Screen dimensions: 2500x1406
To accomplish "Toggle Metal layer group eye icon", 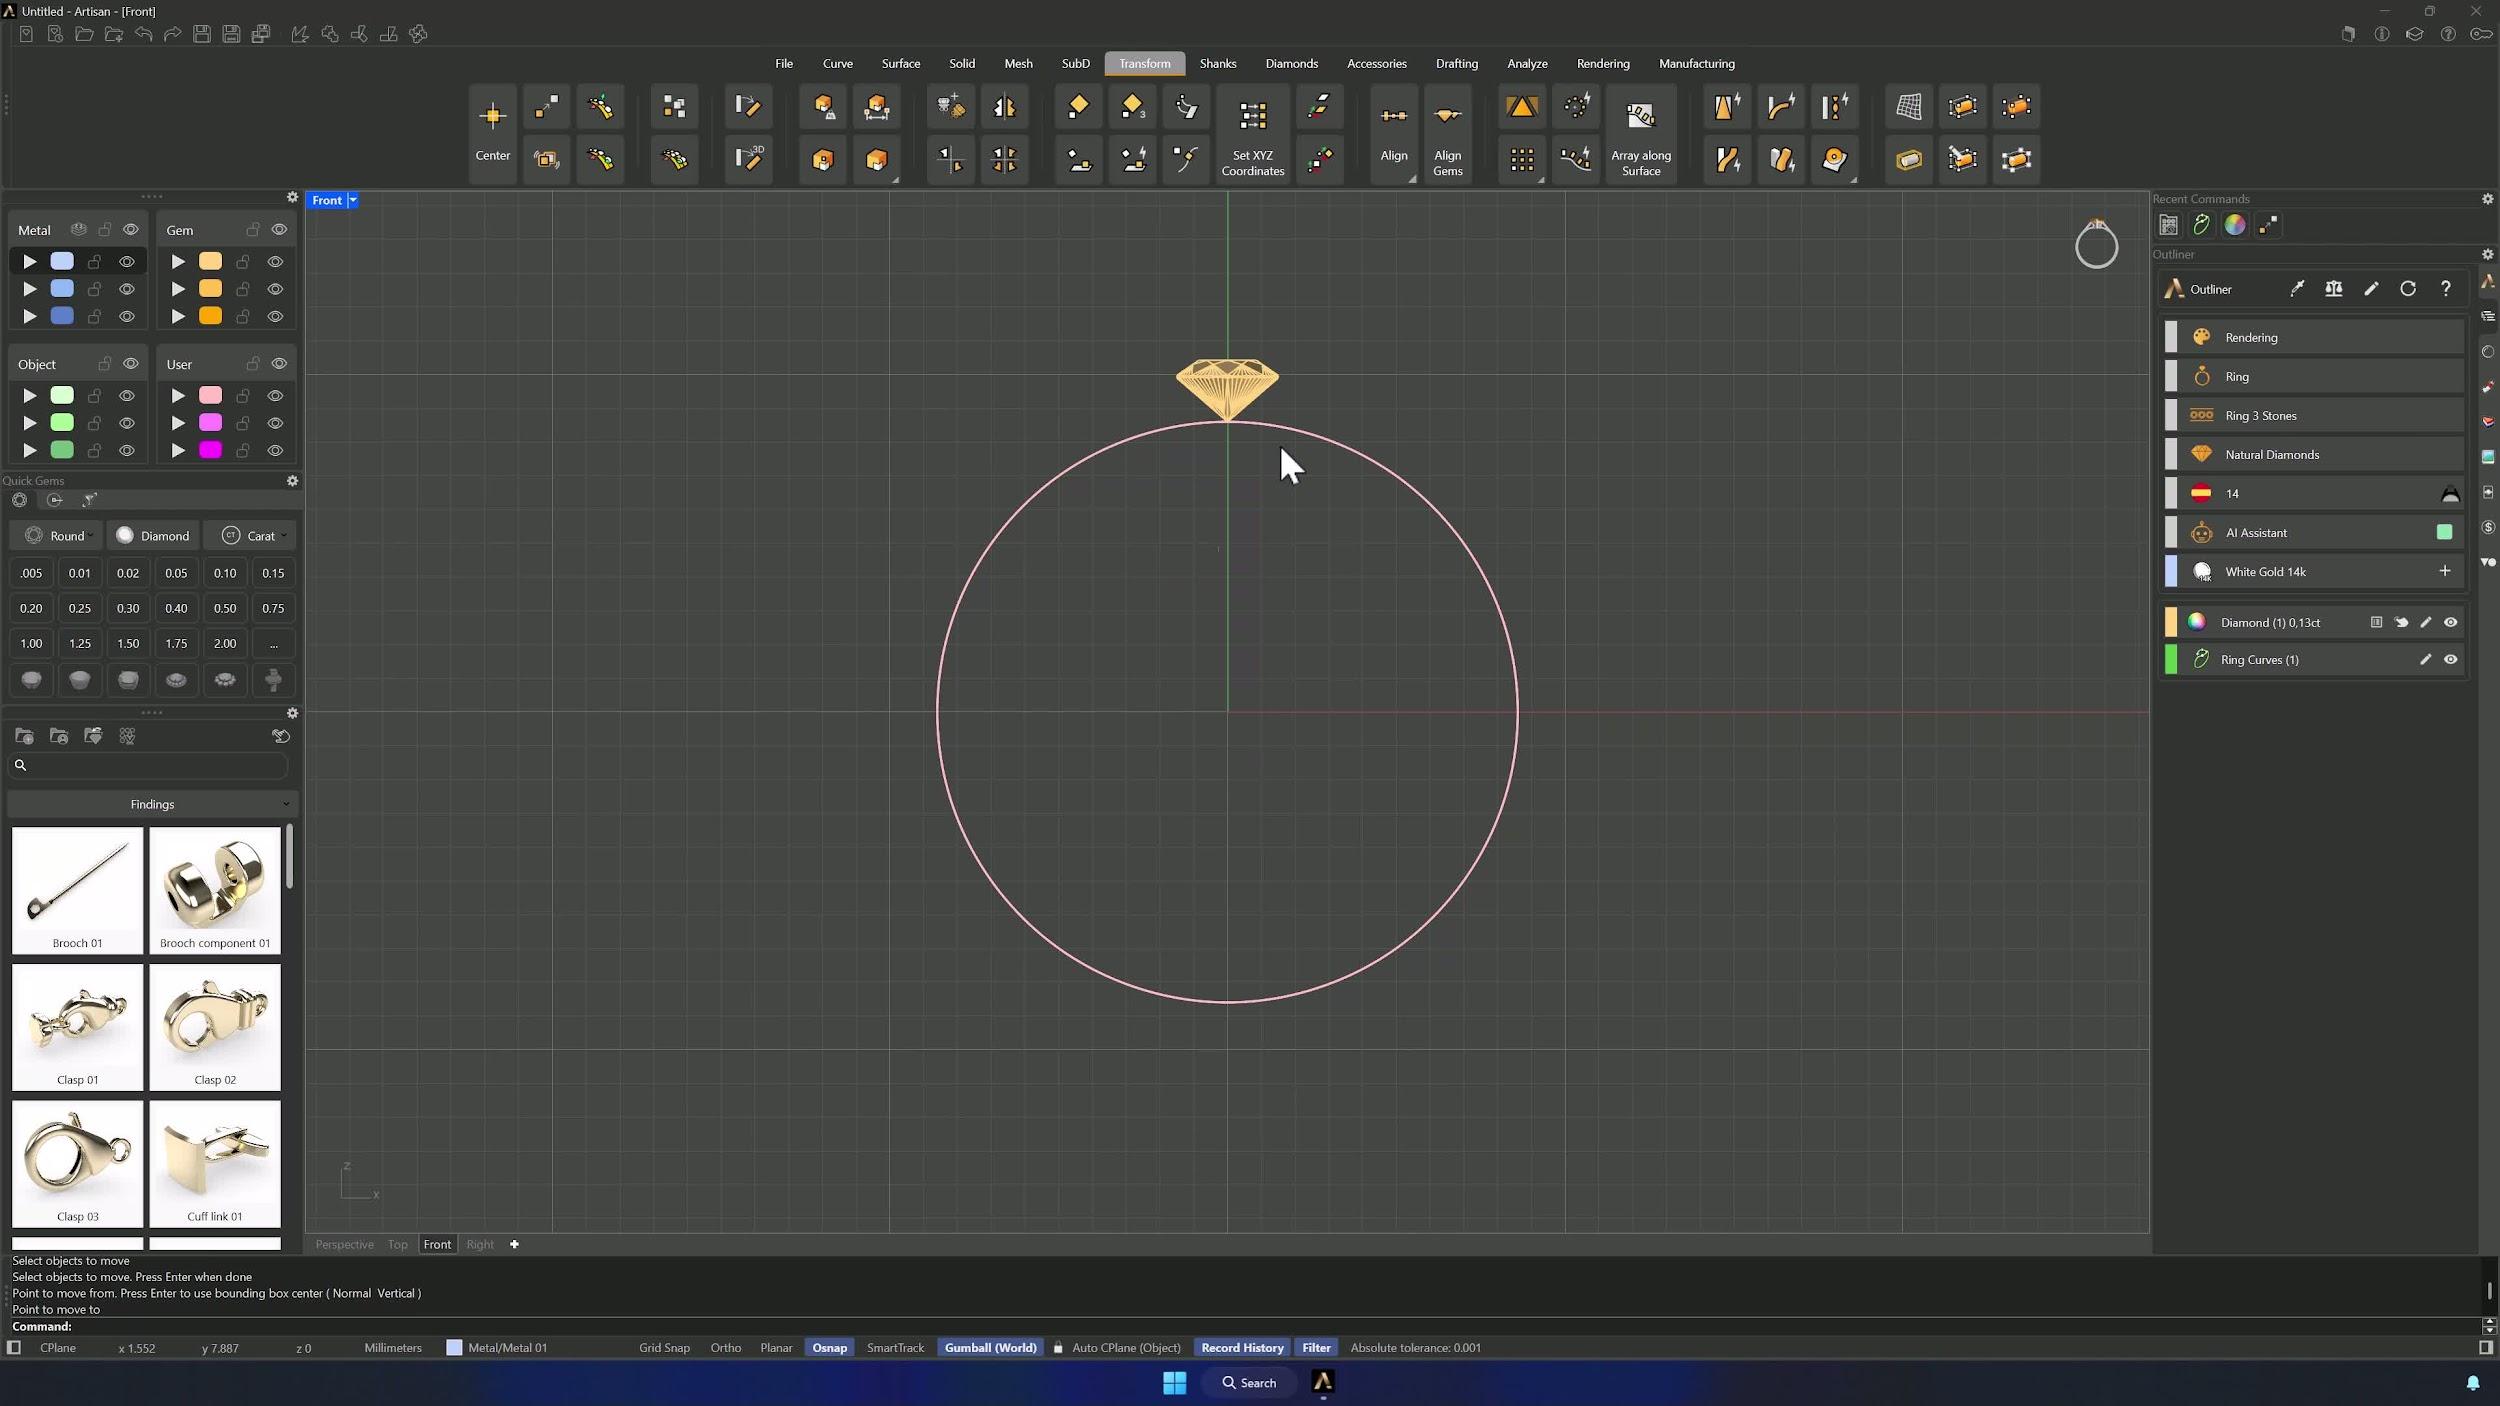I will tap(131, 230).
